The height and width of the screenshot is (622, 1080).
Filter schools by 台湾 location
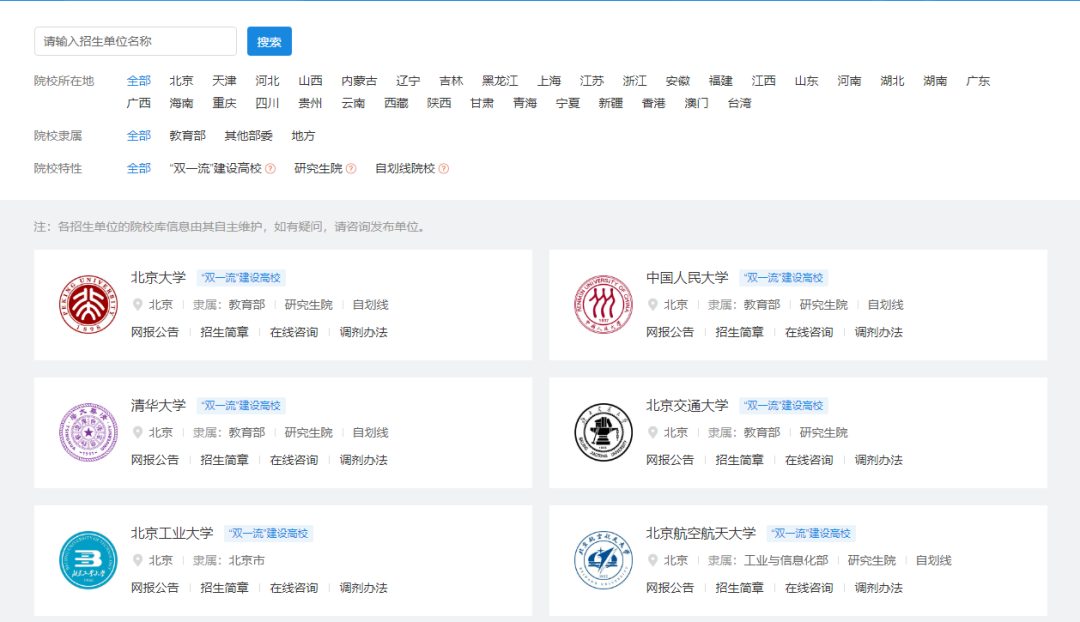[740, 103]
